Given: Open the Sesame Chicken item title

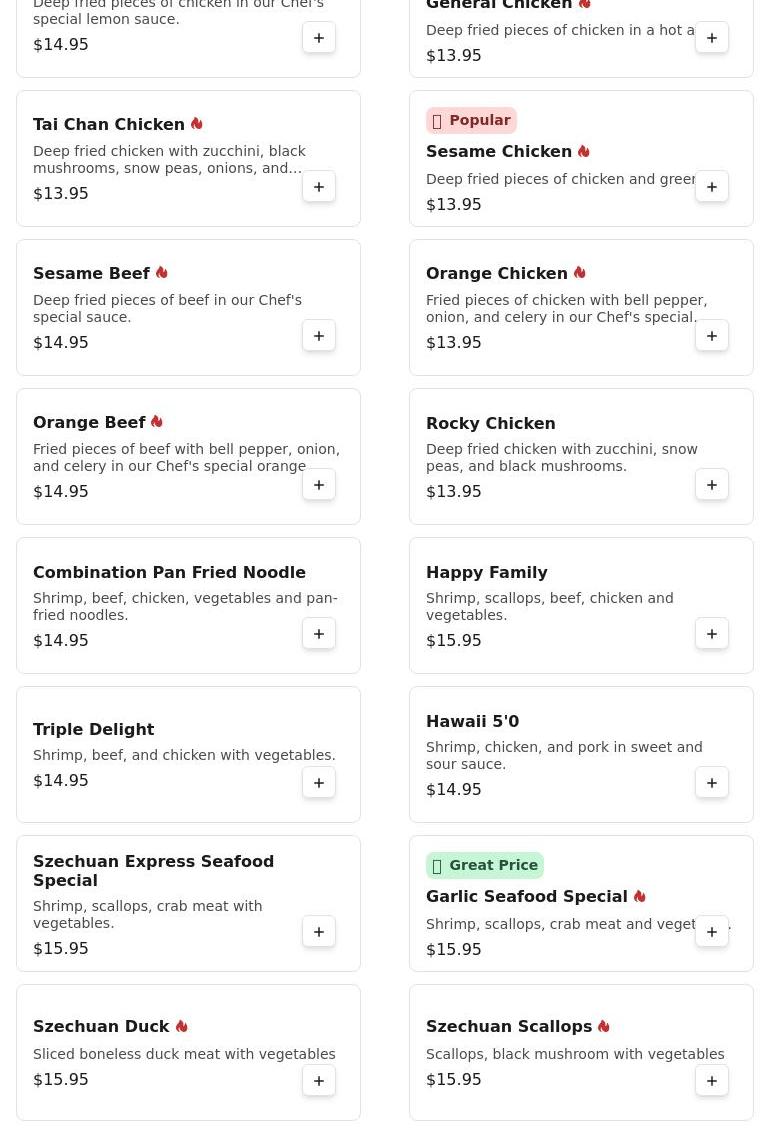Looking at the screenshot, I should (498, 152).
